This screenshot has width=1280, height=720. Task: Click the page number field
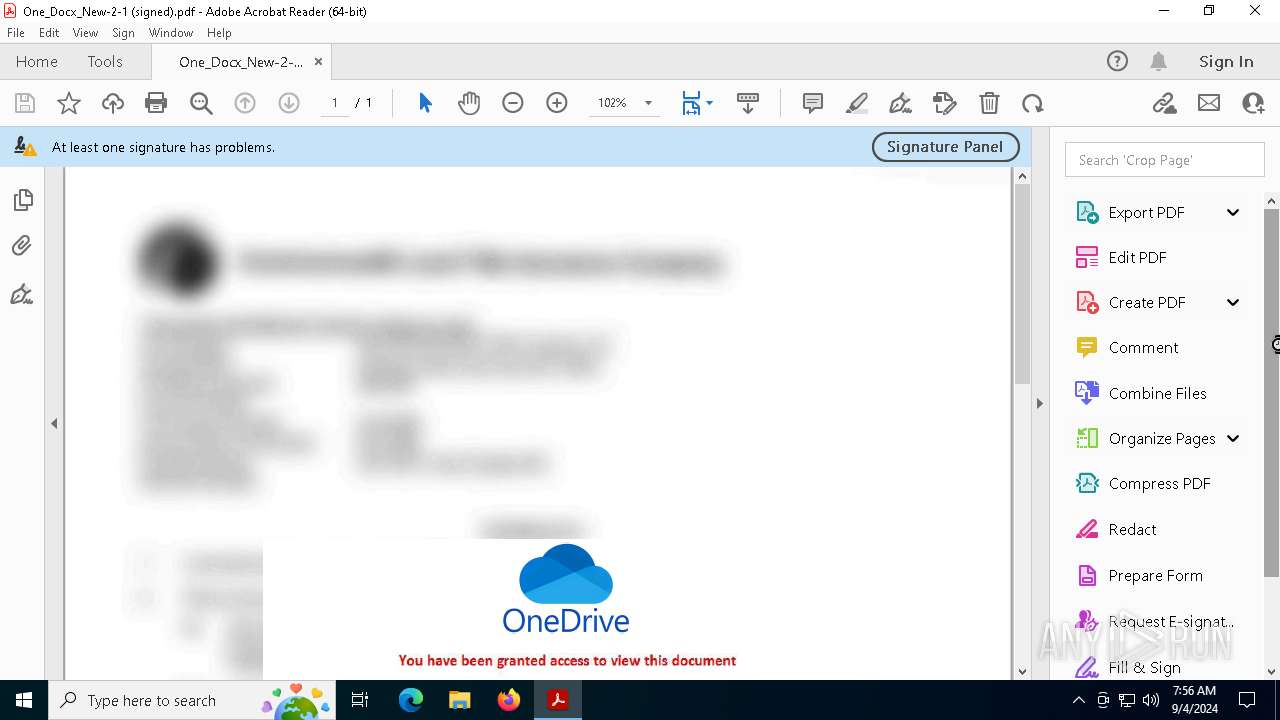click(x=334, y=103)
